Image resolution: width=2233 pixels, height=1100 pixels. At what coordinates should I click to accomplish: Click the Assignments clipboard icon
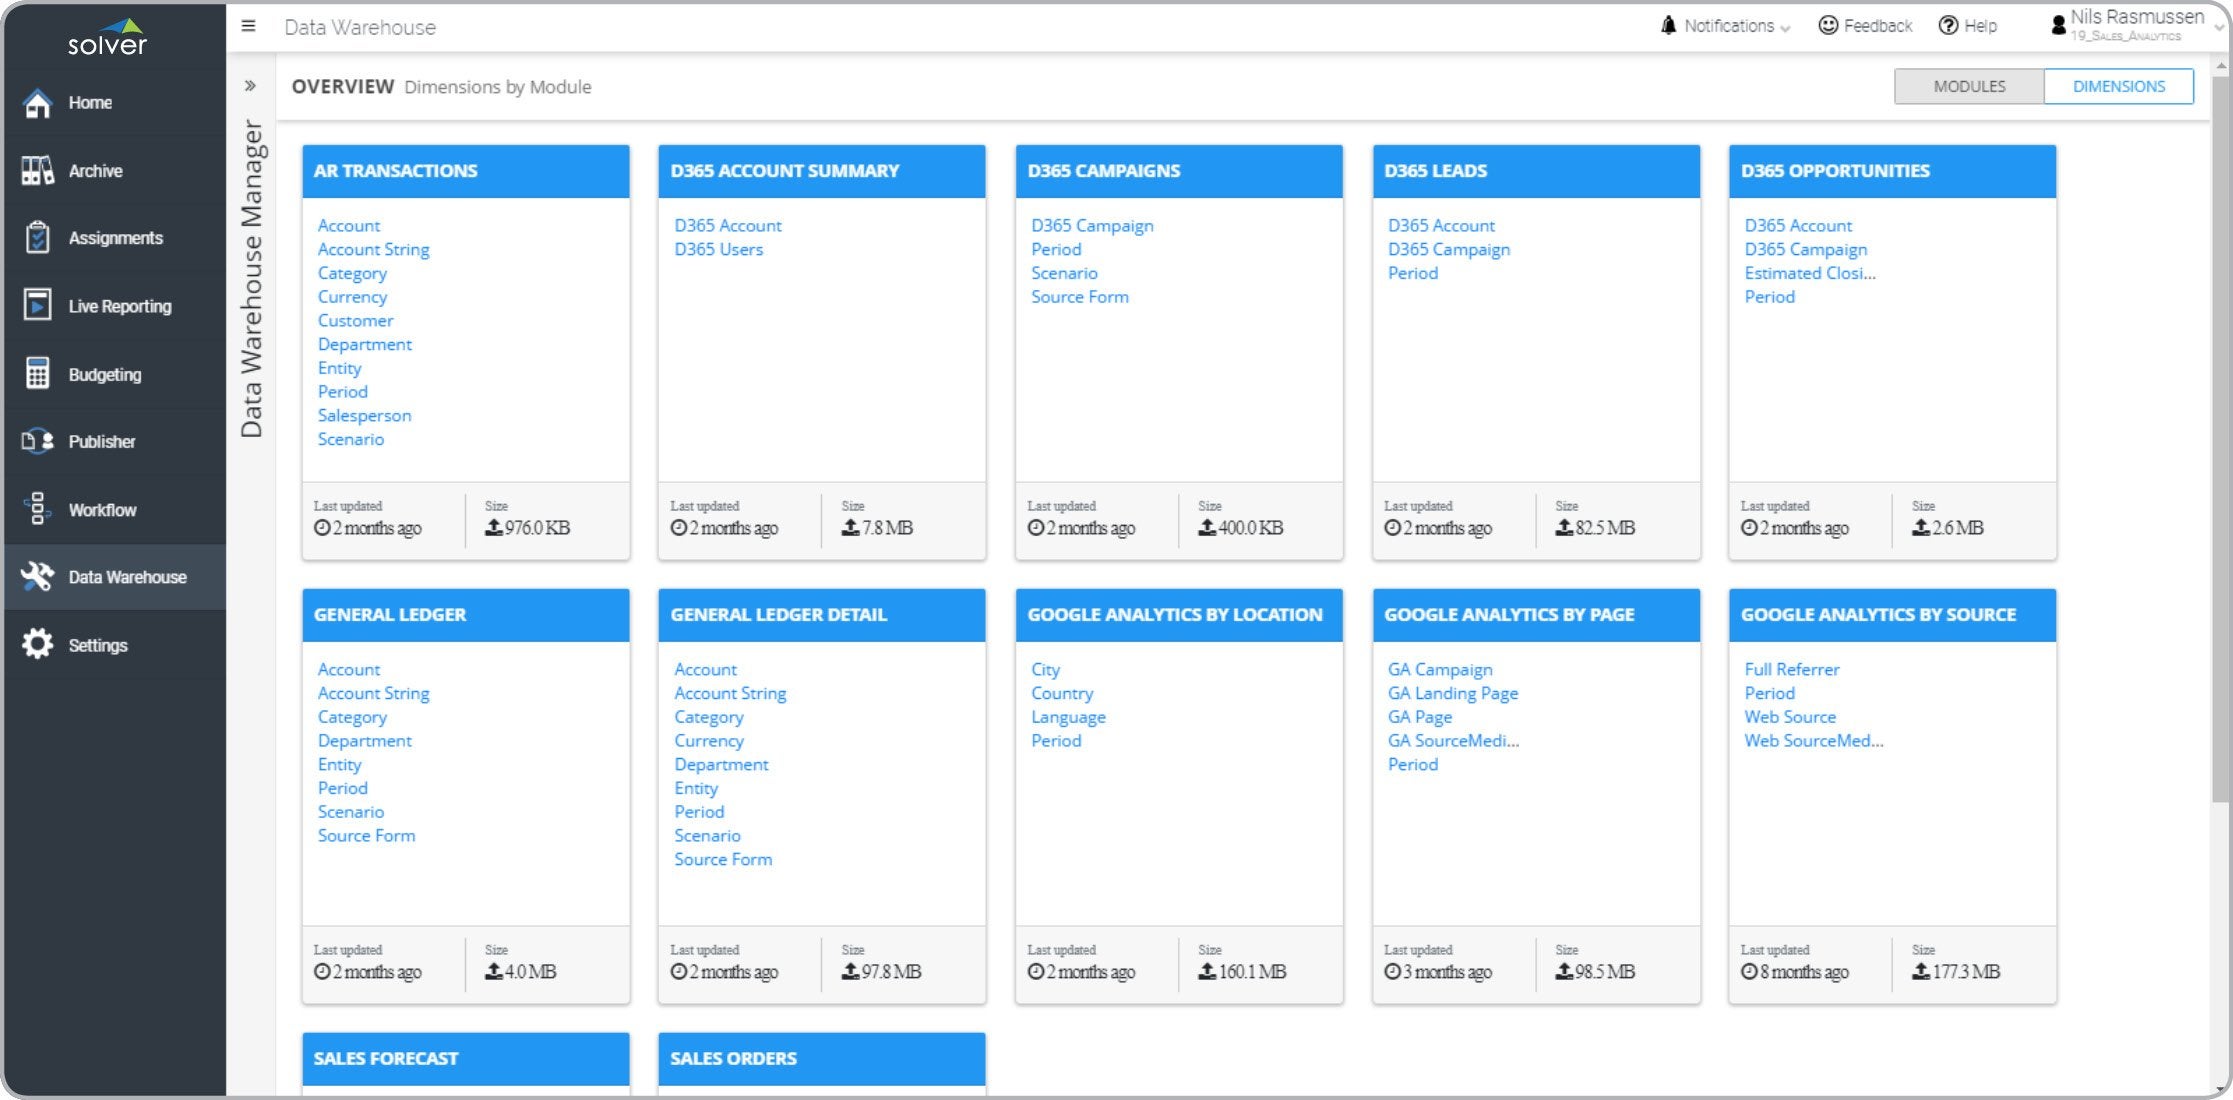pyautogui.click(x=38, y=238)
